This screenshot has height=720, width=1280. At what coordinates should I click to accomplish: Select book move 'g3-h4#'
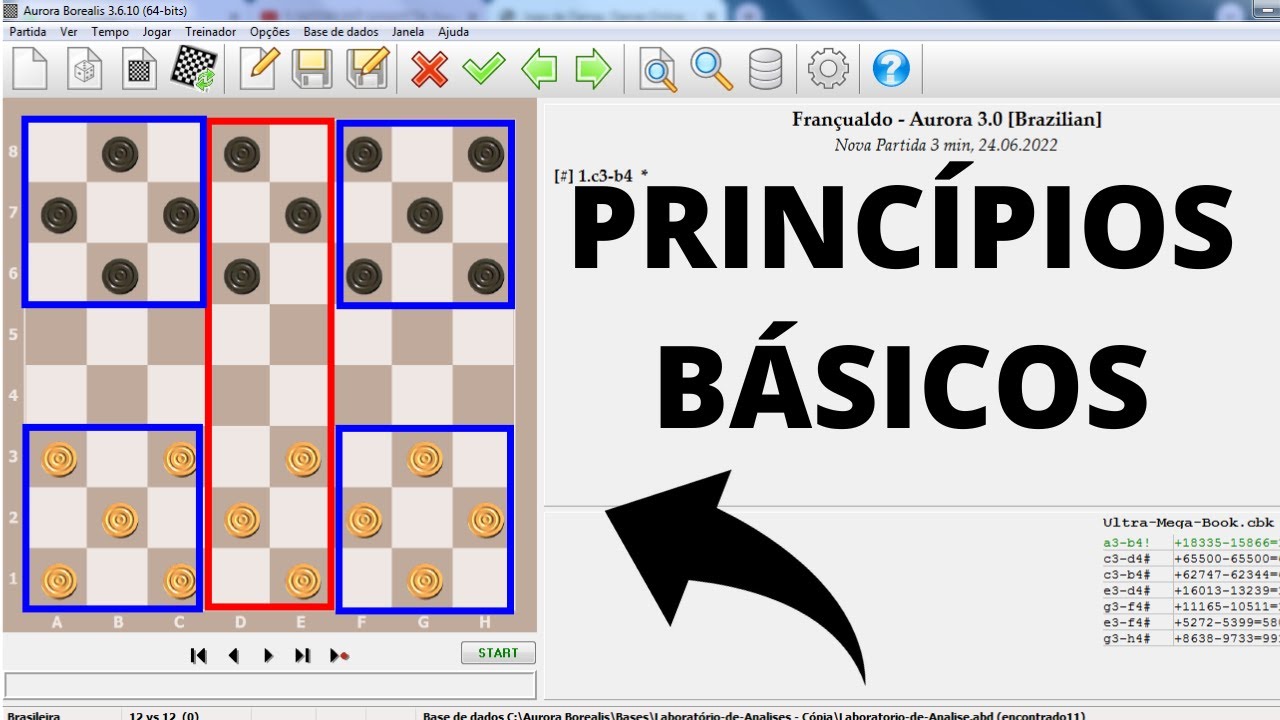(x=1127, y=638)
